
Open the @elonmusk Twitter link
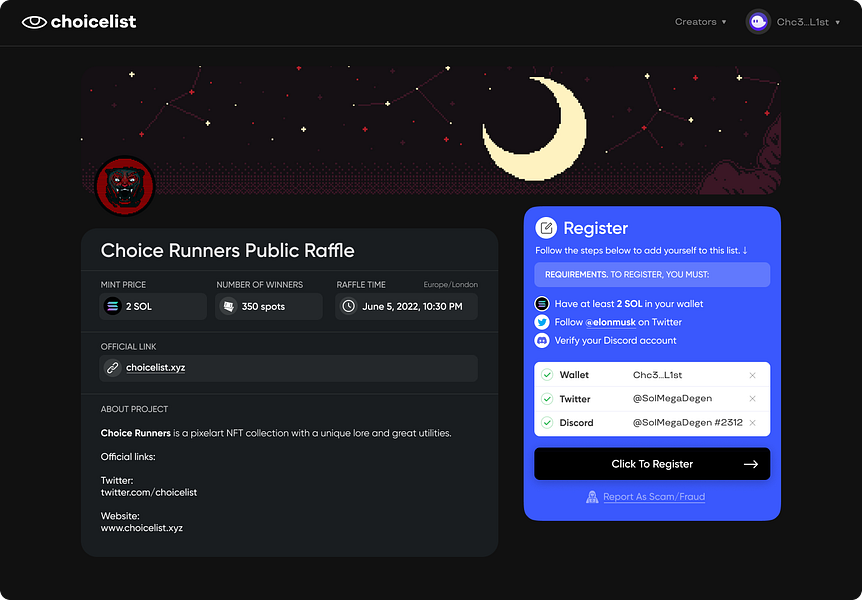[x=610, y=322]
